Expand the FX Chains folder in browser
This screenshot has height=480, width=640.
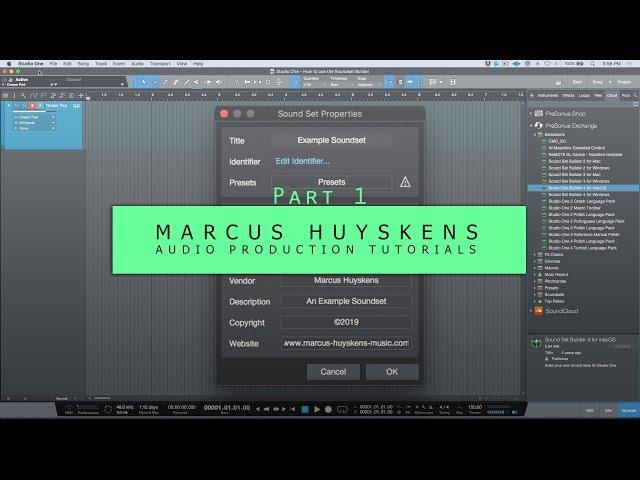pyautogui.click(x=535, y=255)
